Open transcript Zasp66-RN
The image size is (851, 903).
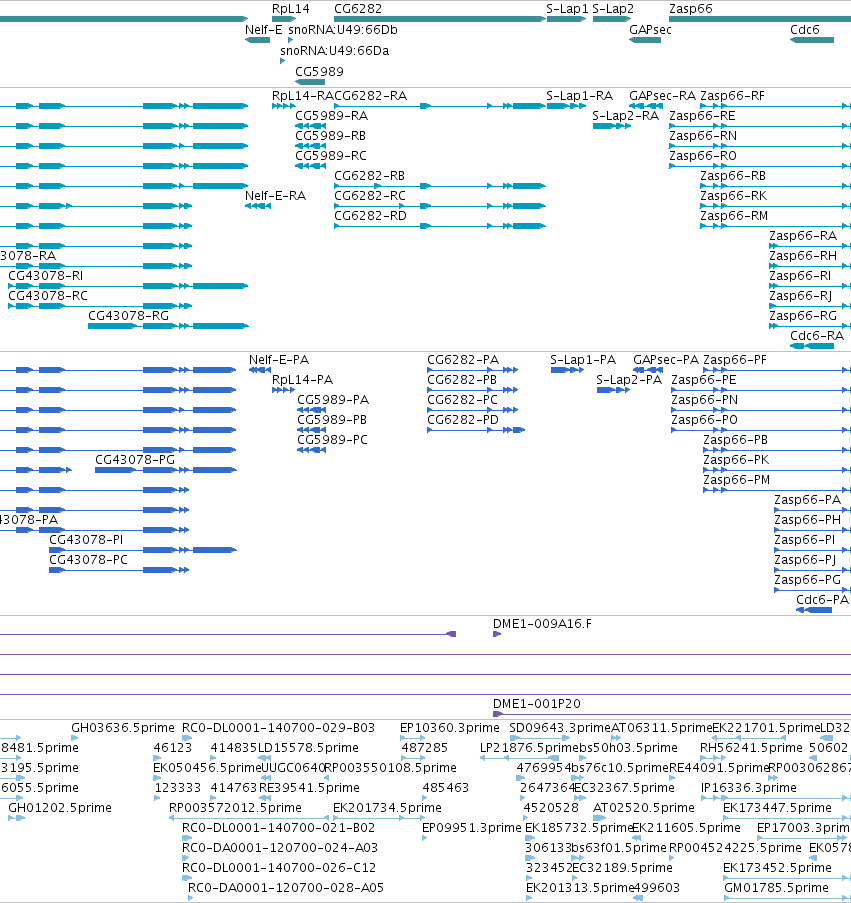point(703,136)
